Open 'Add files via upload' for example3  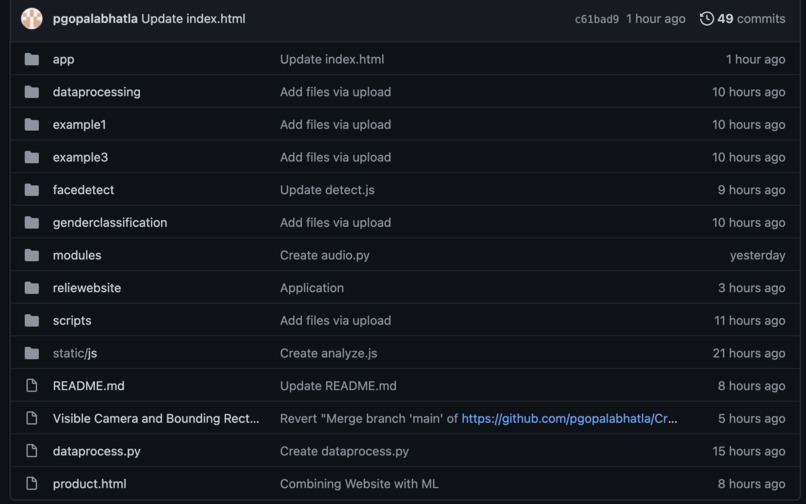point(335,157)
